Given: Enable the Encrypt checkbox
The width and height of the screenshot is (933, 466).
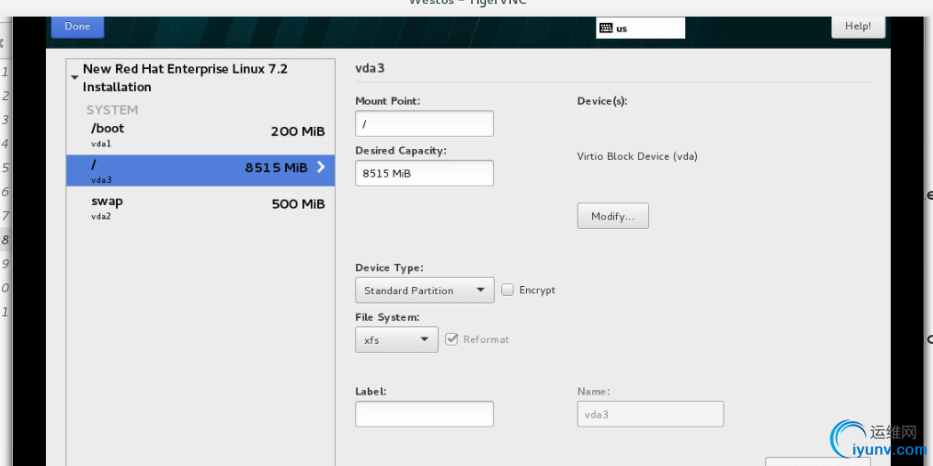Looking at the screenshot, I should (x=508, y=290).
